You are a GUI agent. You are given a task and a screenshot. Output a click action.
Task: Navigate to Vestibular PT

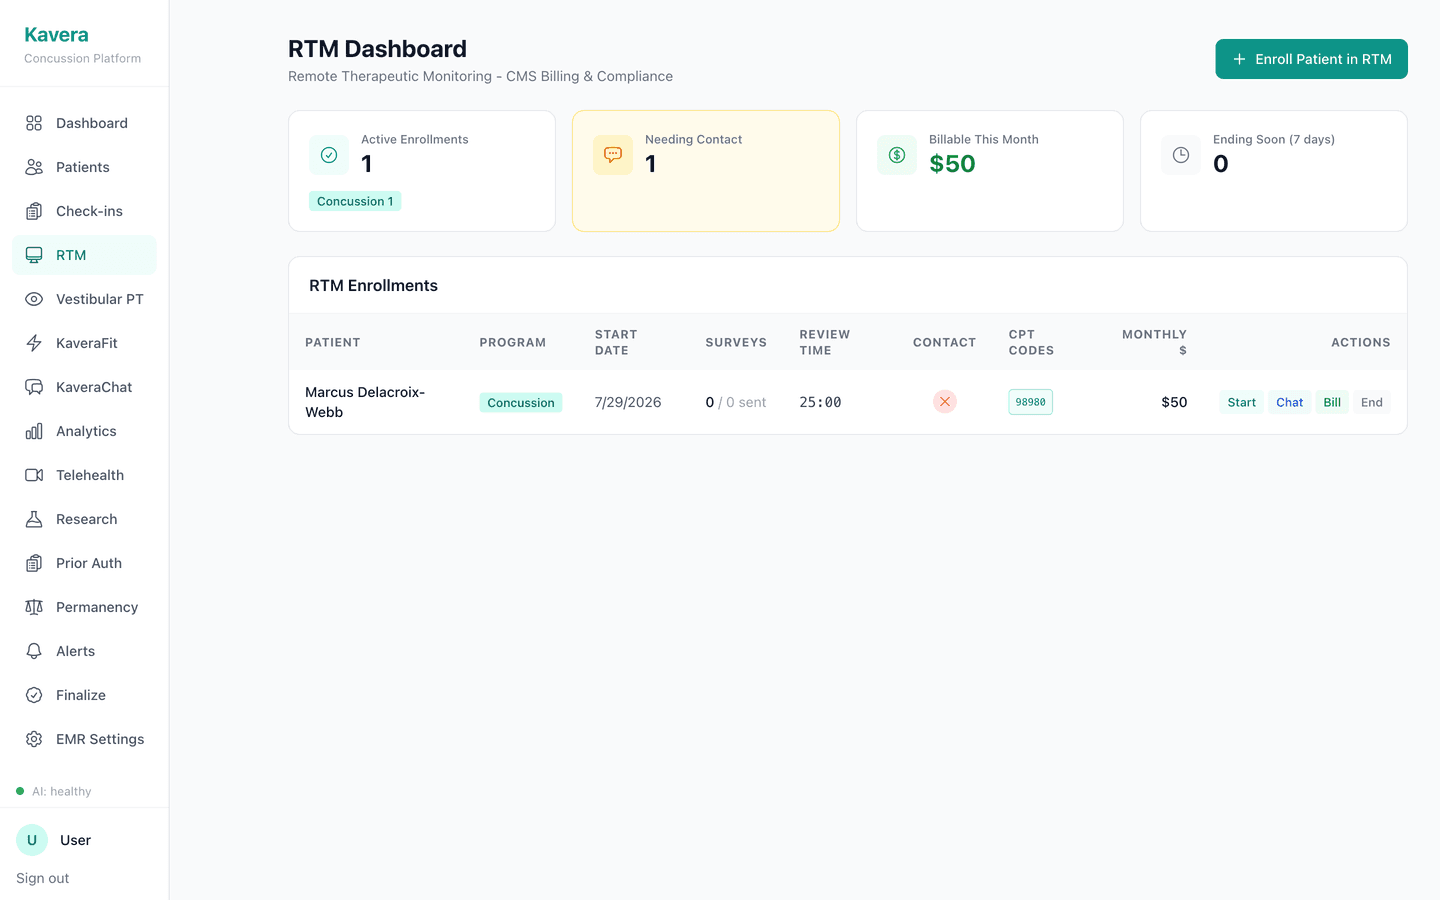click(84, 299)
